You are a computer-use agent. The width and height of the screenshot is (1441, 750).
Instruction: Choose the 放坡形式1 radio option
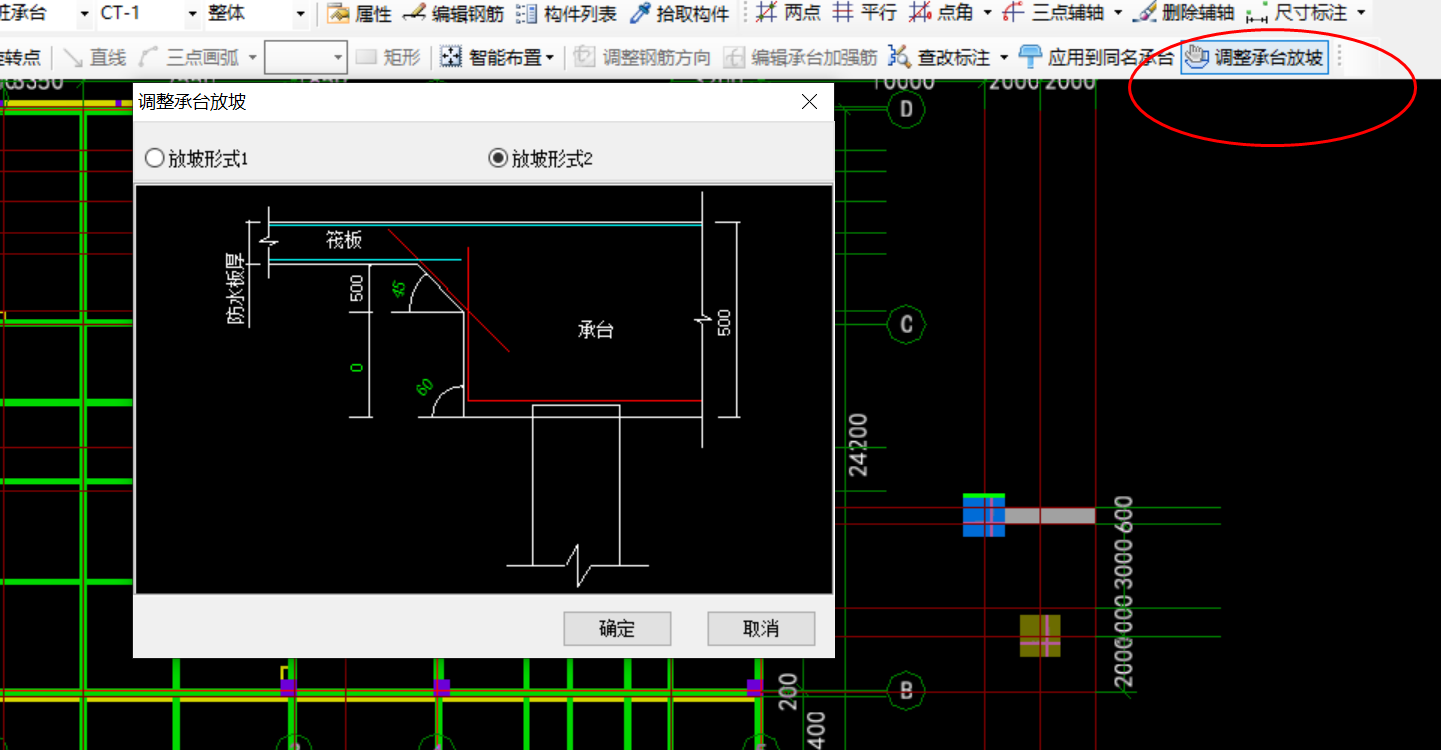coord(196,158)
